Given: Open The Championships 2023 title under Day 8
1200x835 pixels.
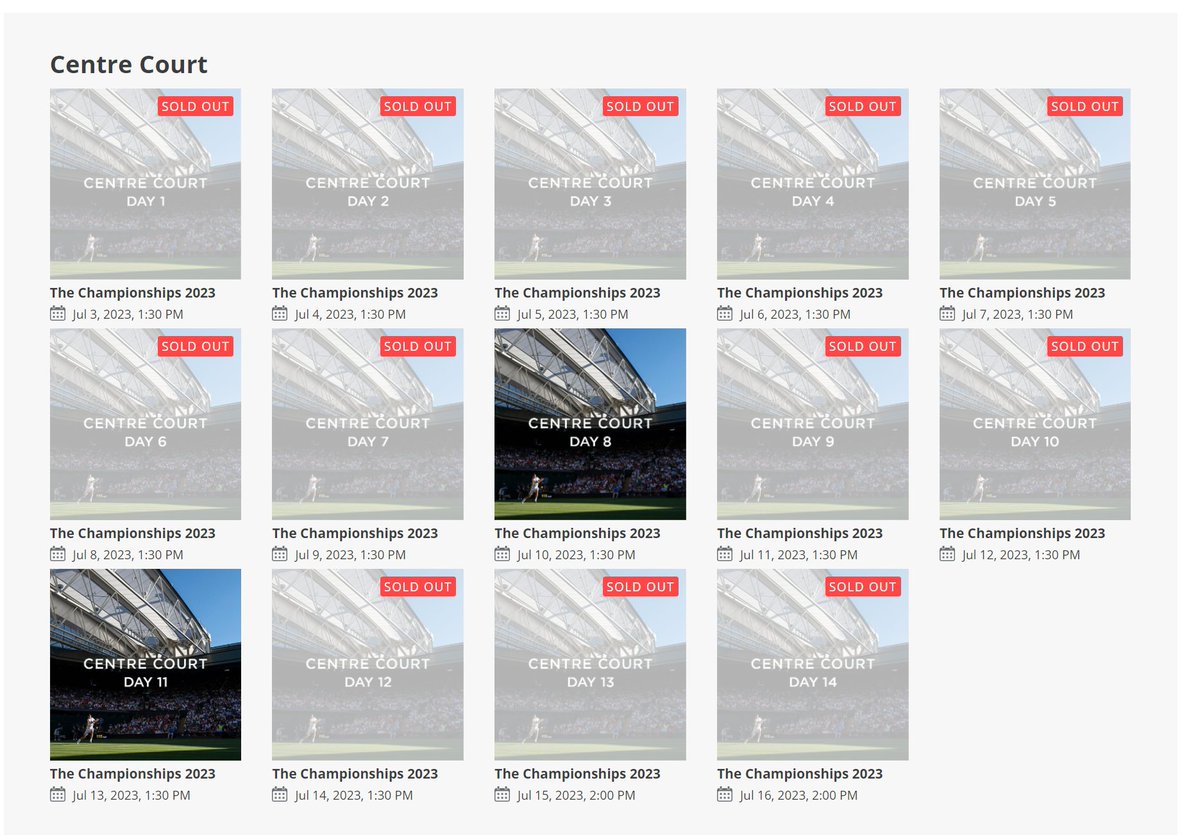Looking at the screenshot, I should [x=578, y=533].
